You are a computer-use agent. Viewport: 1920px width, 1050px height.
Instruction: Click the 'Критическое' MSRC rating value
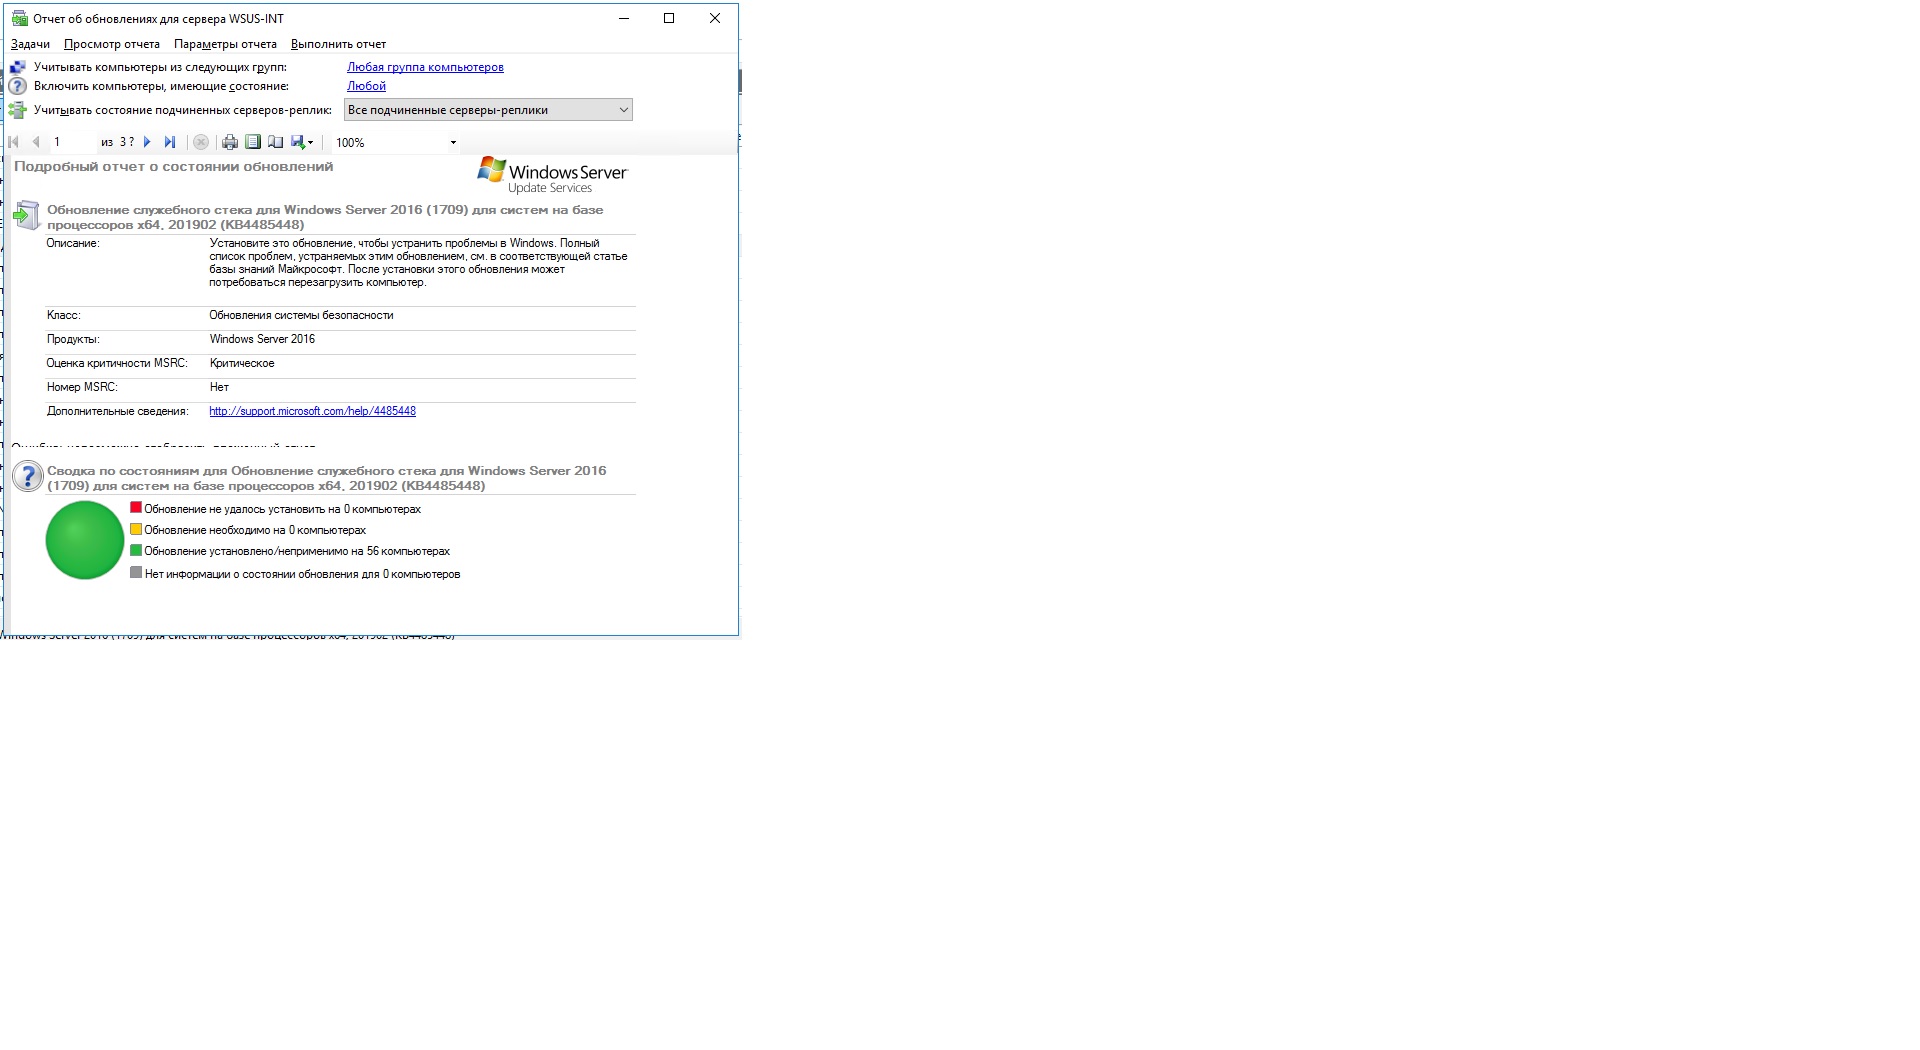coord(242,363)
